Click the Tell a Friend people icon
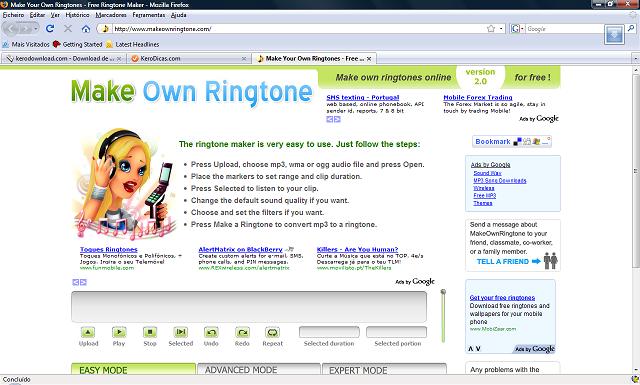640x385 pixels. point(551,260)
